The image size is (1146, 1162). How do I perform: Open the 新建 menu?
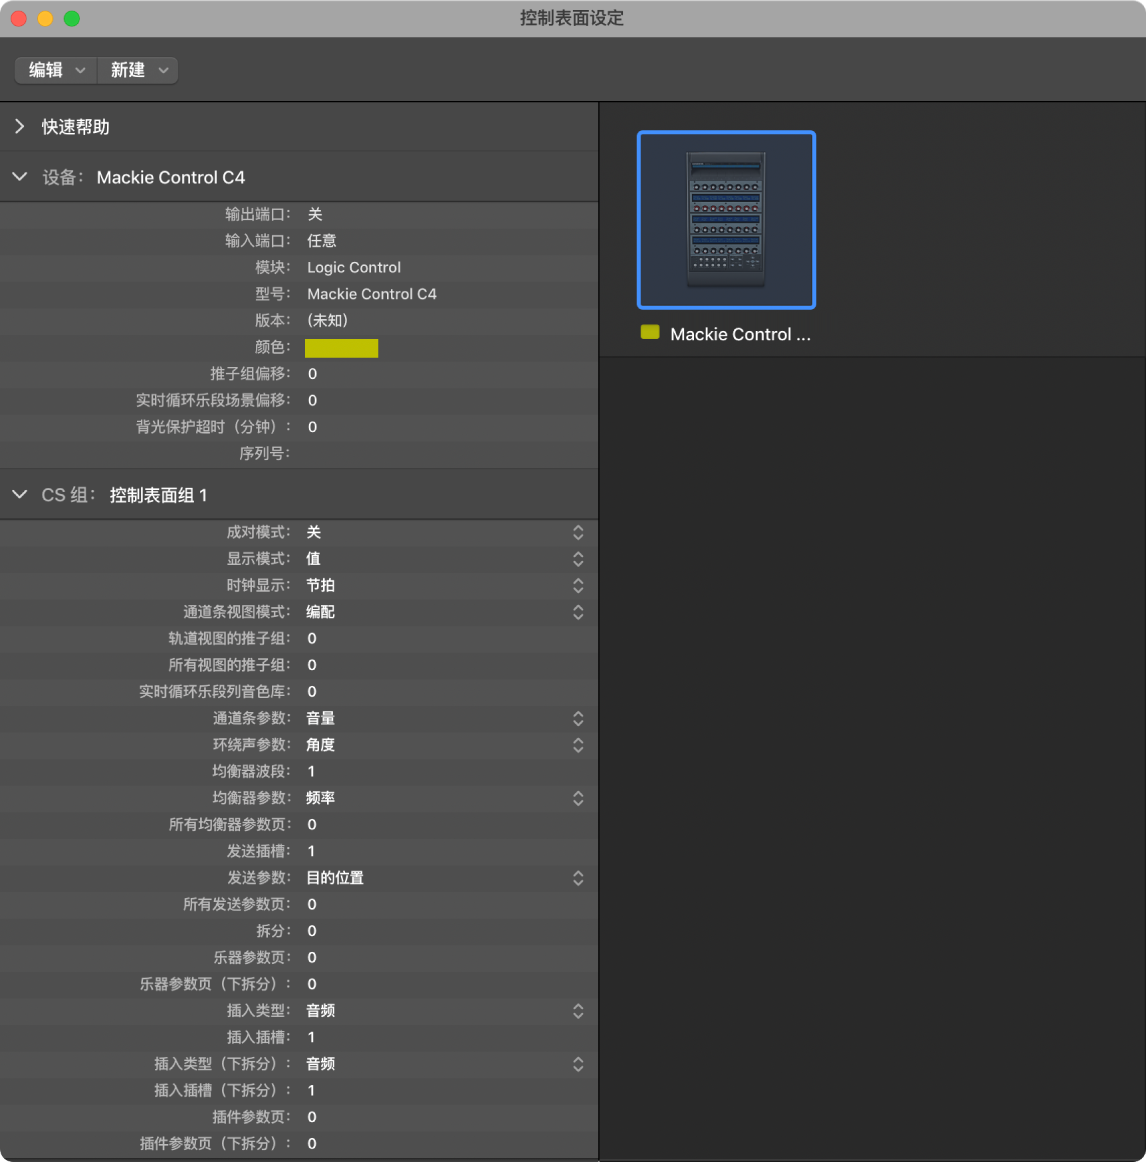click(138, 70)
